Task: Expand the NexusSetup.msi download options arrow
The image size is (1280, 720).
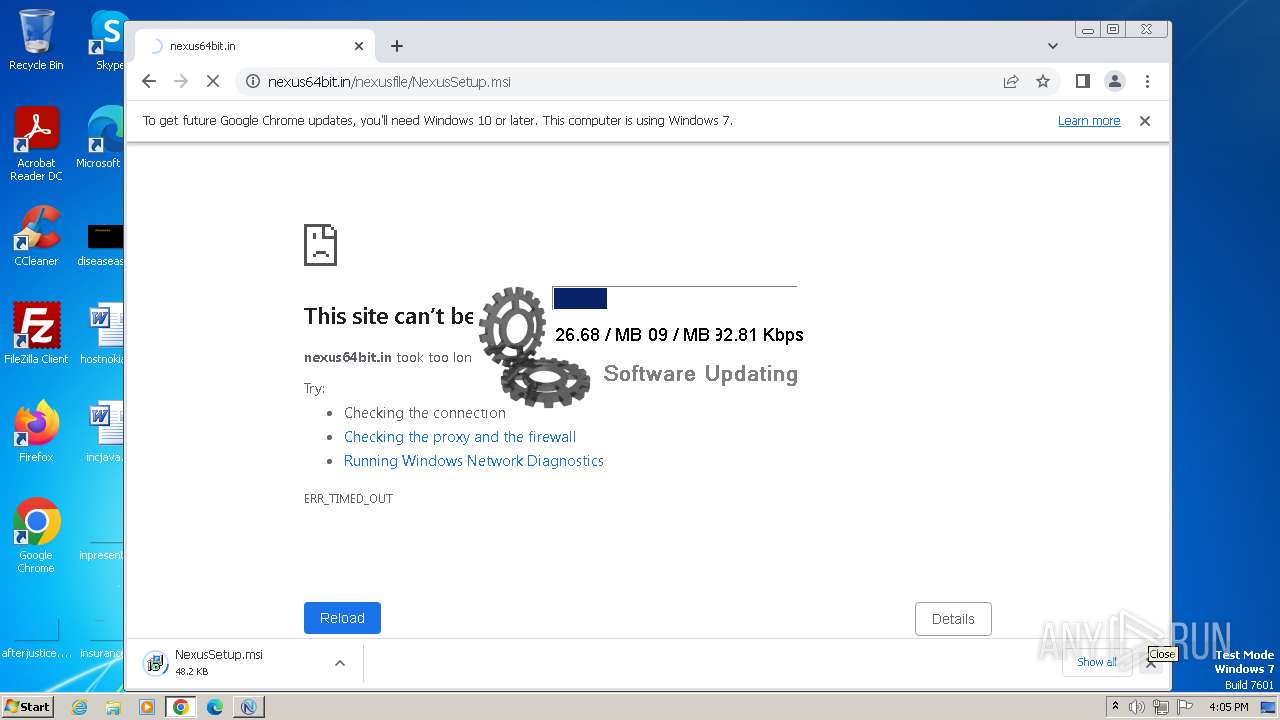Action: point(340,663)
